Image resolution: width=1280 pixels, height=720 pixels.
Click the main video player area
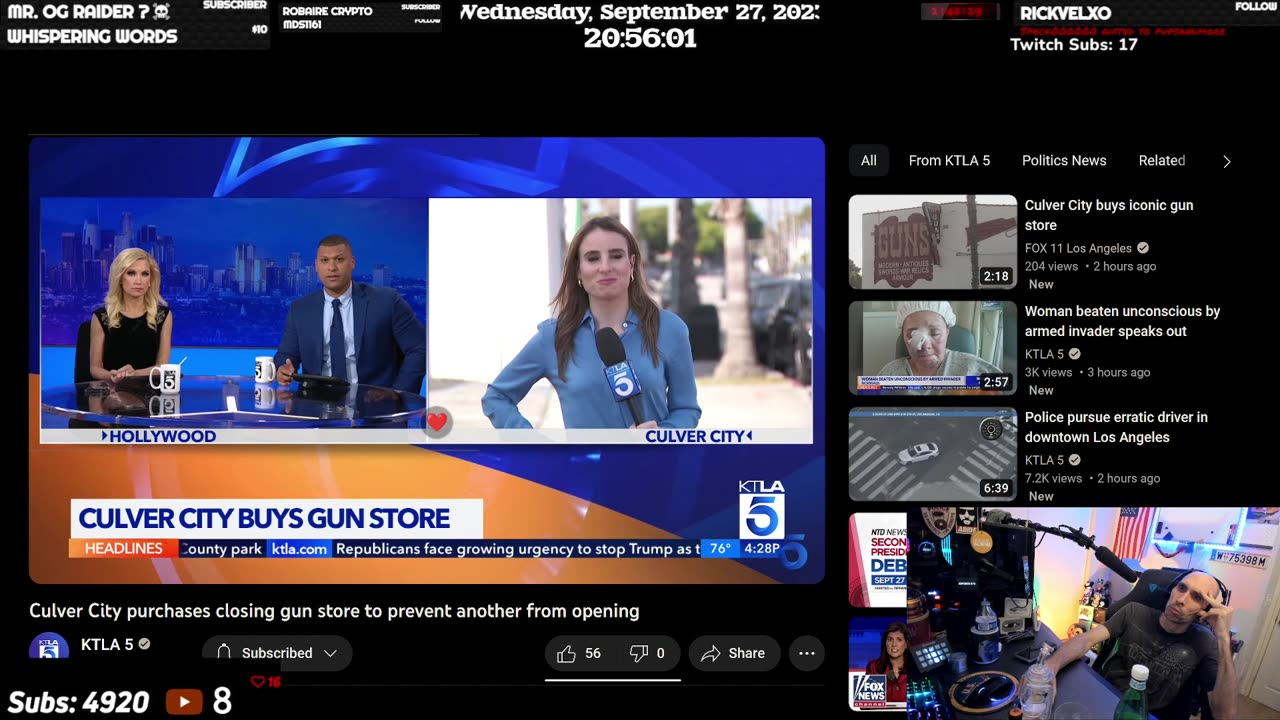click(427, 360)
